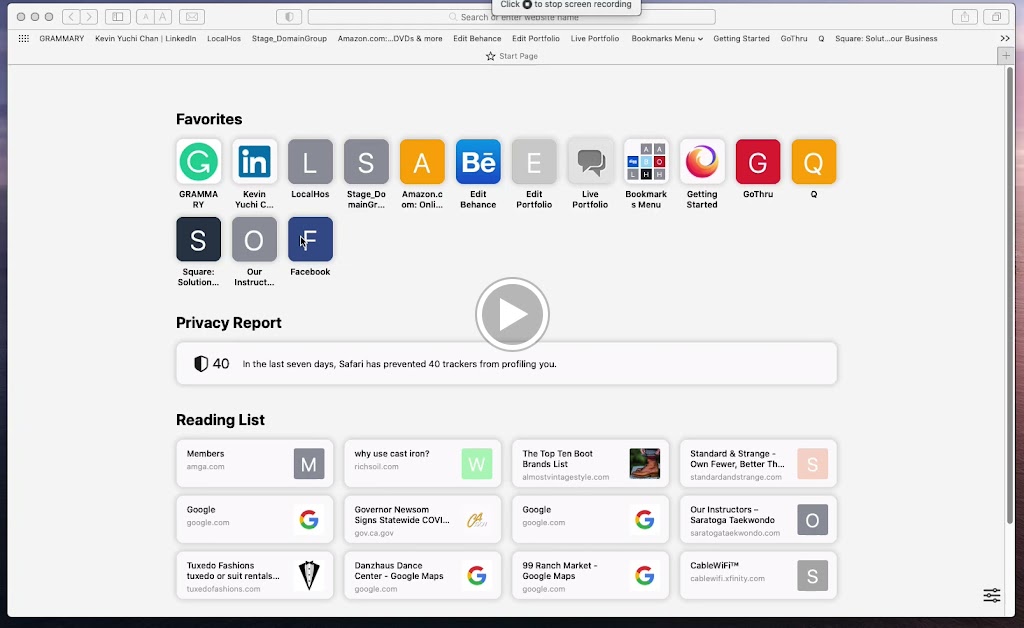The image size is (1024, 628).
Task: Click the Search or enter website name field
Action: click(511, 16)
